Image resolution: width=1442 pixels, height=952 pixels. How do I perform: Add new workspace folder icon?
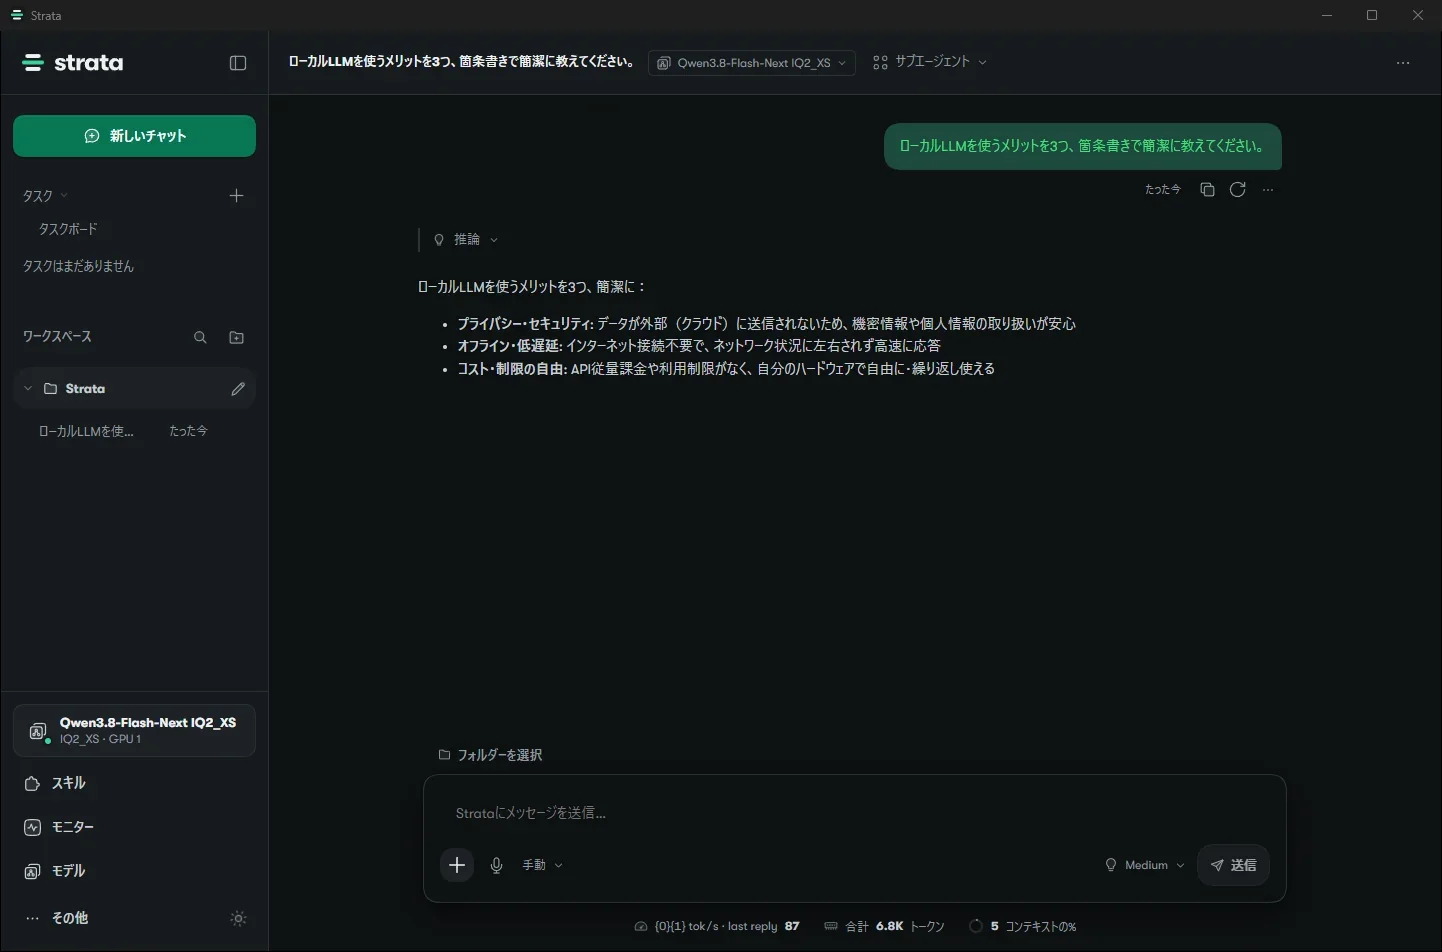pyautogui.click(x=237, y=338)
